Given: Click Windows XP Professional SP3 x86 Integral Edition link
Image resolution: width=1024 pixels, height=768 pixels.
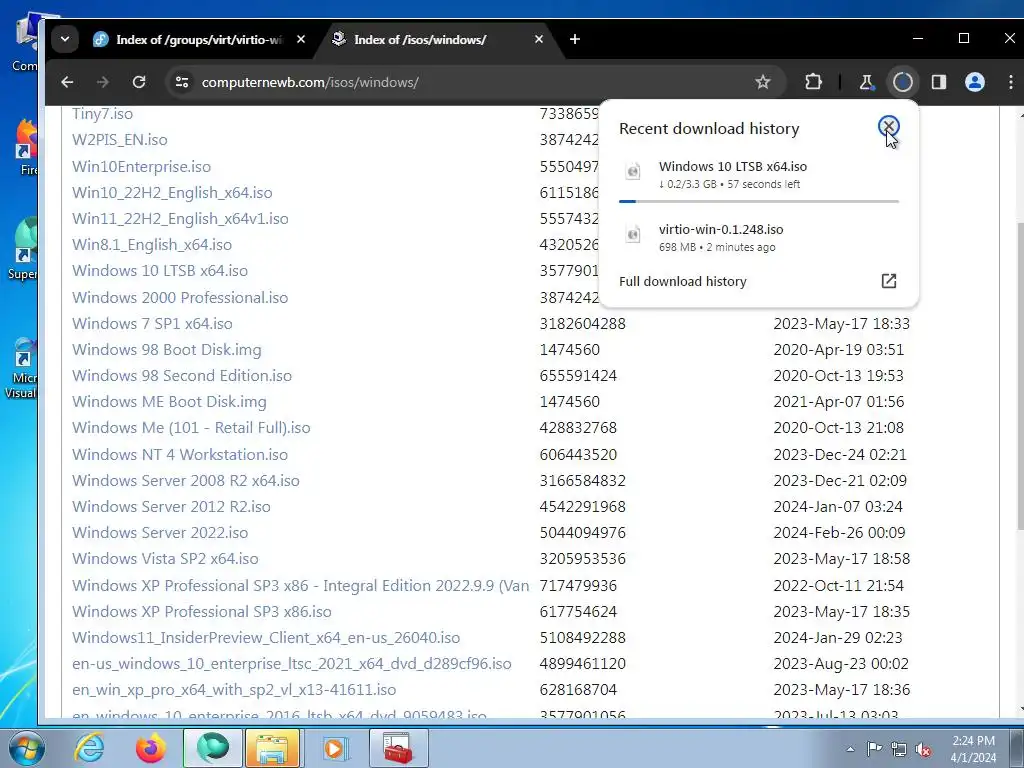Looking at the screenshot, I should pyautogui.click(x=300, y=586).
